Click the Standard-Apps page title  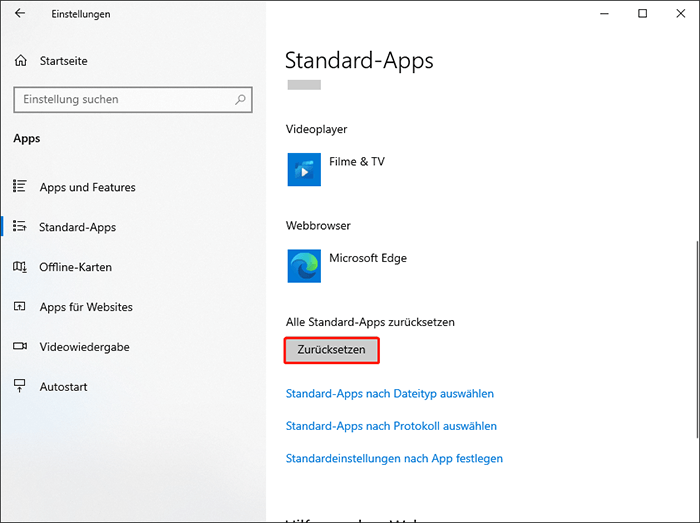359,60
